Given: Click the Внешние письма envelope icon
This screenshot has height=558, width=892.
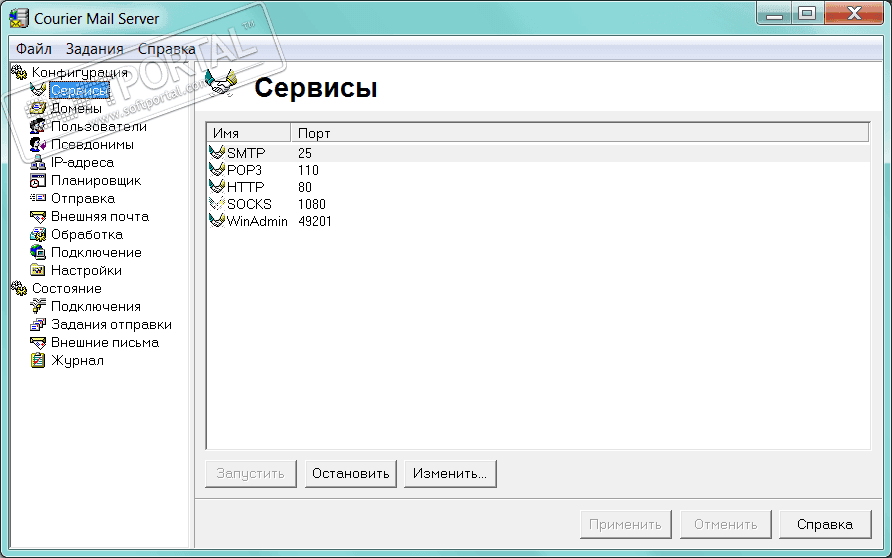Looking at the screenshot, I should tap(38, 342).
